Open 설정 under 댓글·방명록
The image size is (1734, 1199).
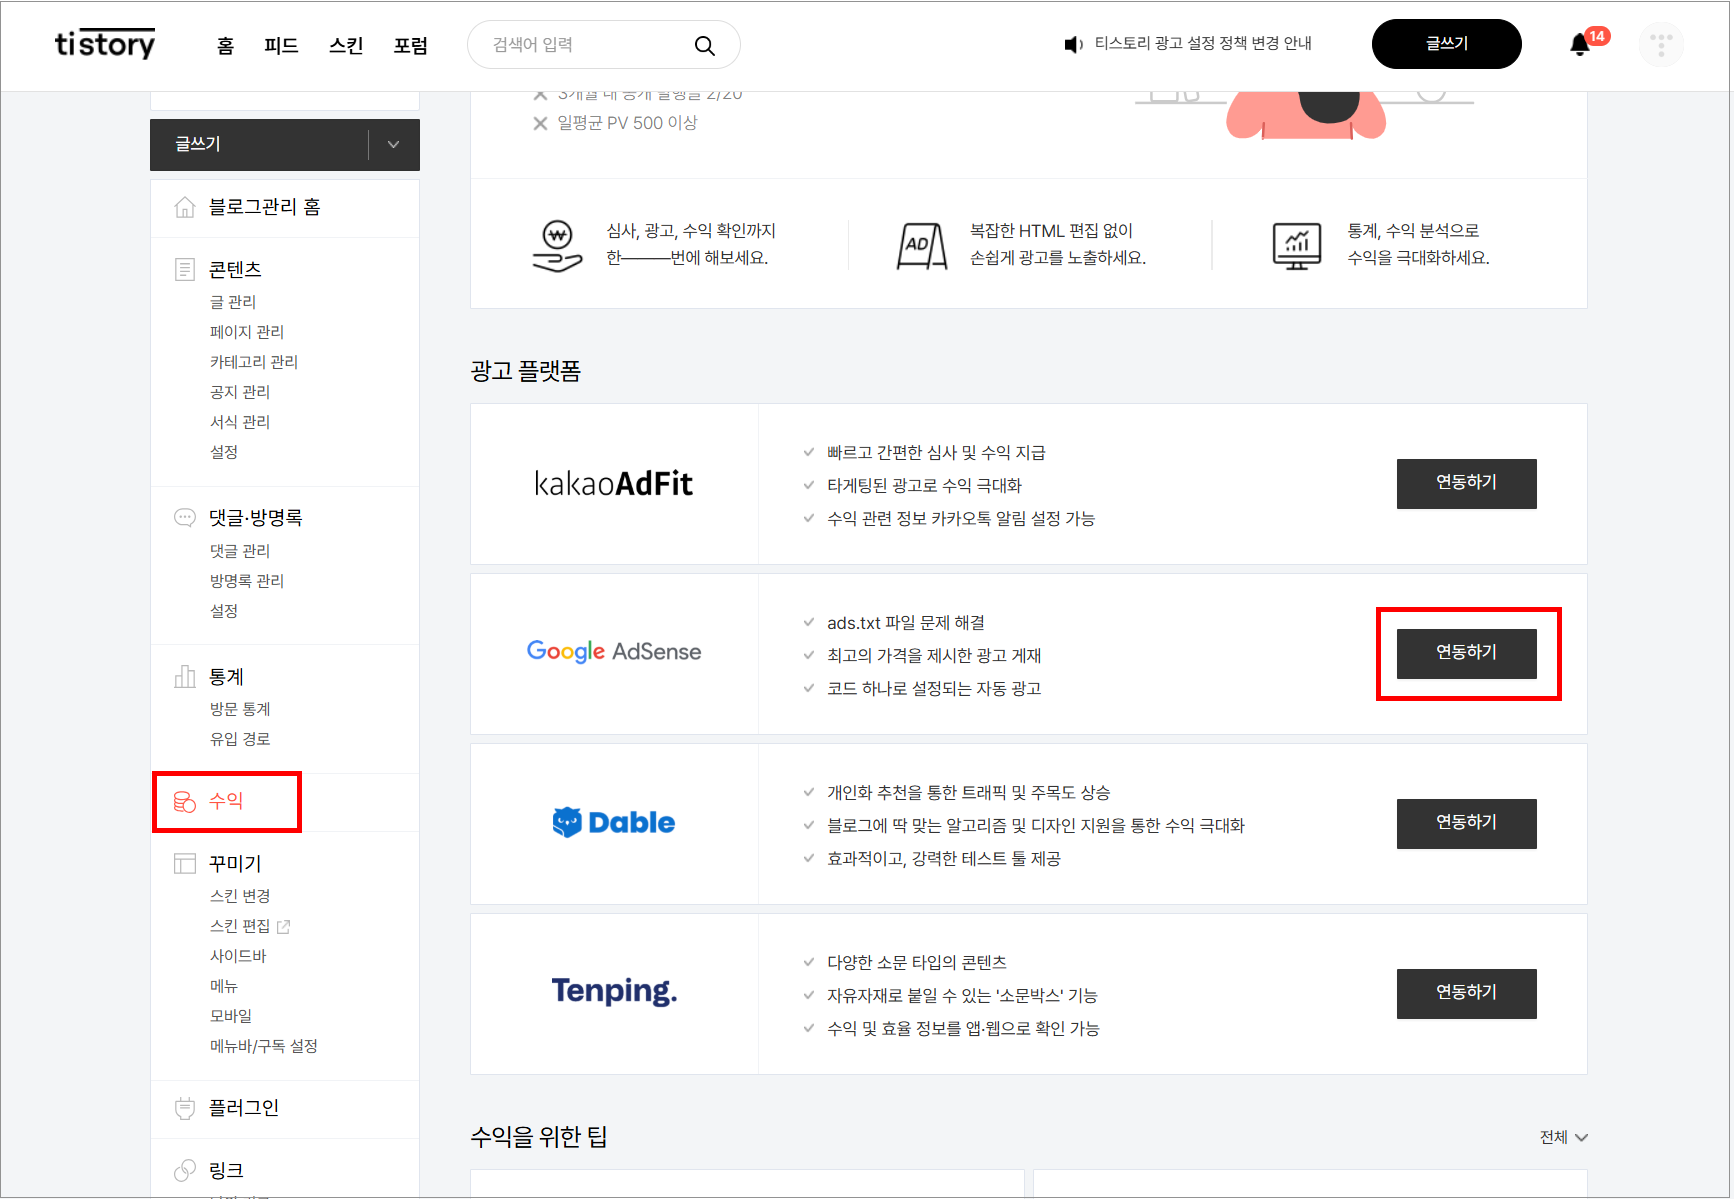point(224,611)
